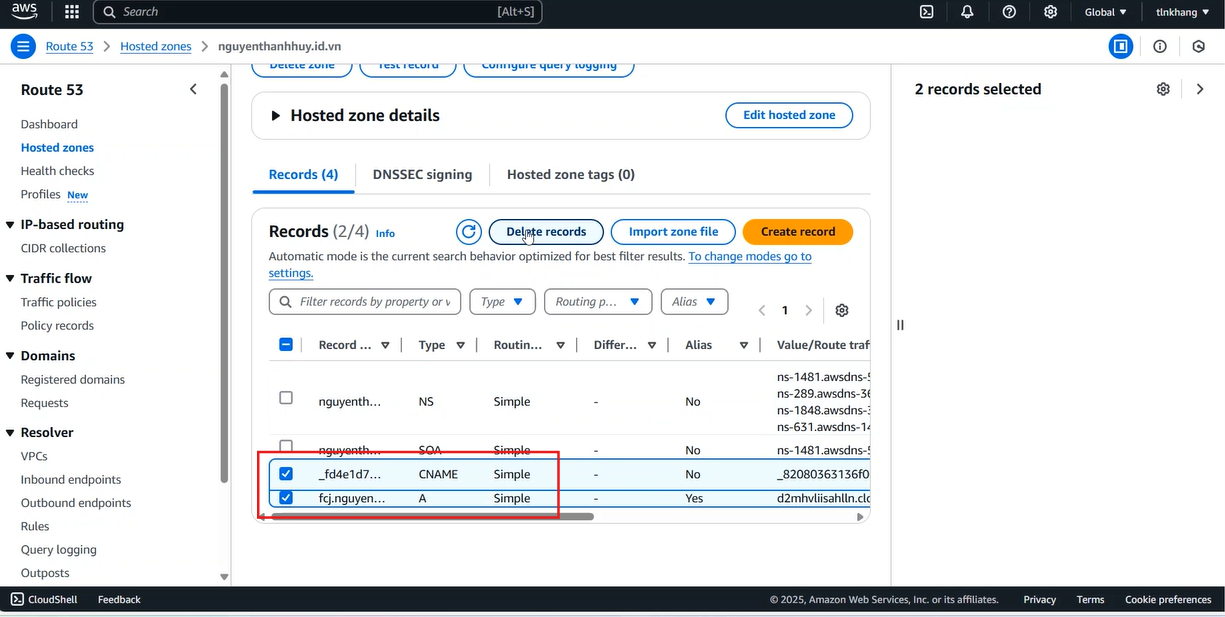
Task: Click the Delete records button
Action: 546,232
